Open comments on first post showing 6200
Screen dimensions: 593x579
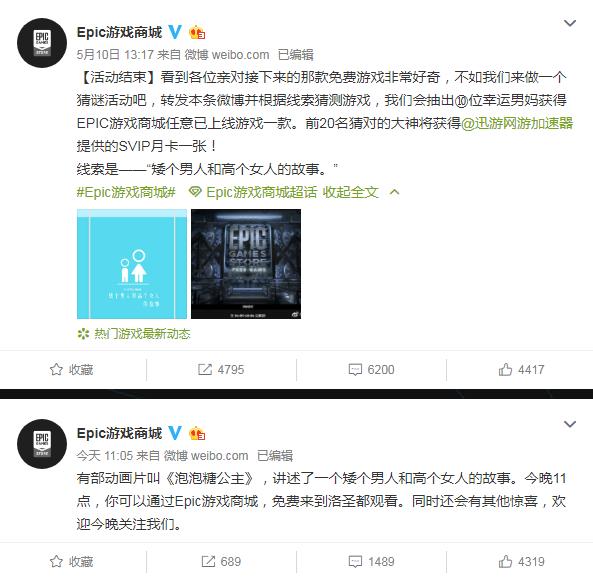click(371, 369)
